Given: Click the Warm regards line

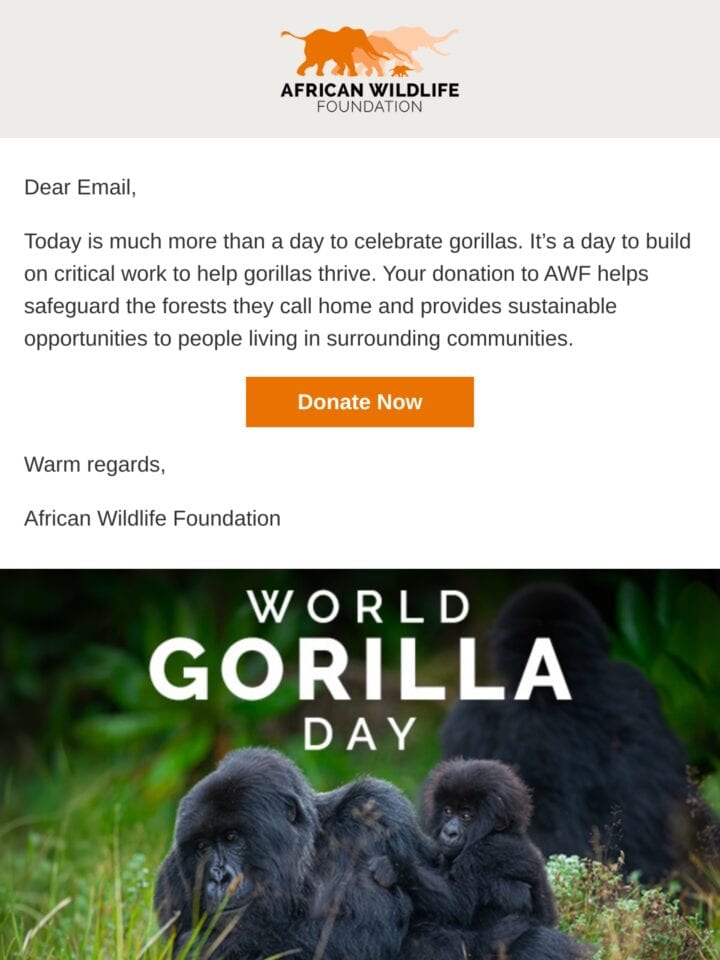Looking at the screenshot, I should 95,465.
